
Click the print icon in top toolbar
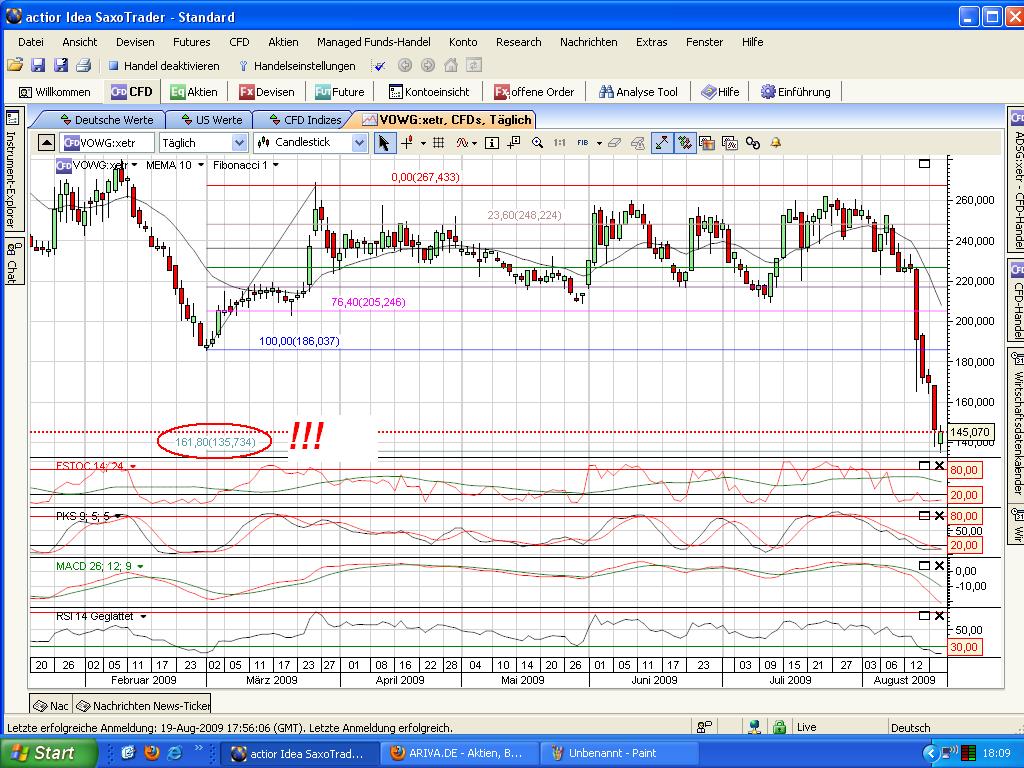pos(83,66)
